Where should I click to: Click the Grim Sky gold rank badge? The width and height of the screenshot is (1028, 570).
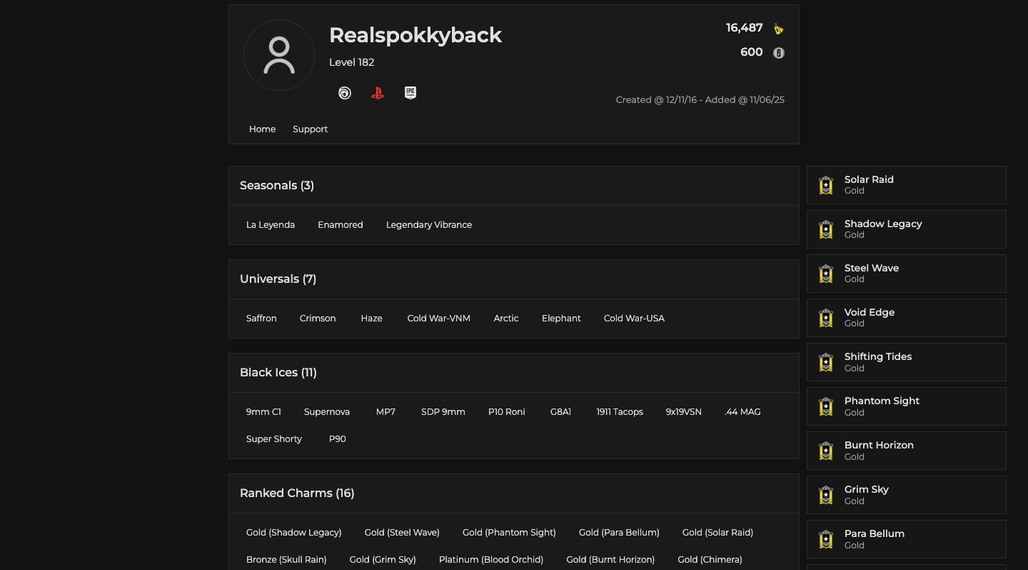pos(826,495)
